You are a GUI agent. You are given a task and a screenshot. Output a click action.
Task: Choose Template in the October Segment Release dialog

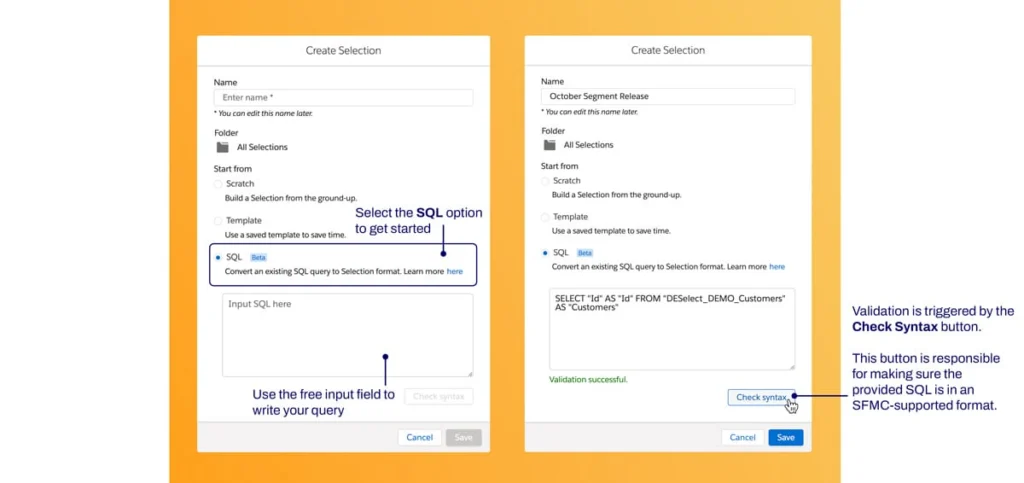pos(546,217)
